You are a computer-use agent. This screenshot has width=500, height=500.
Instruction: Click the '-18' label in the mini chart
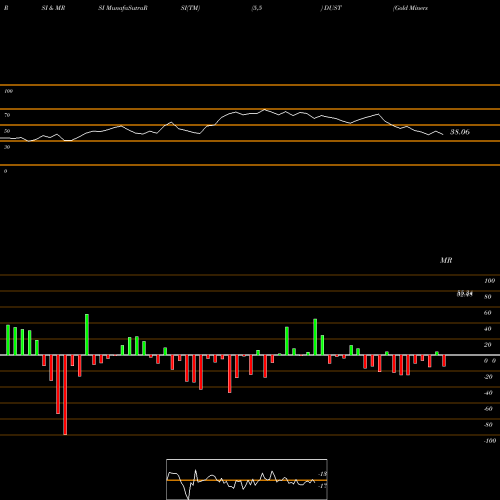323,474
